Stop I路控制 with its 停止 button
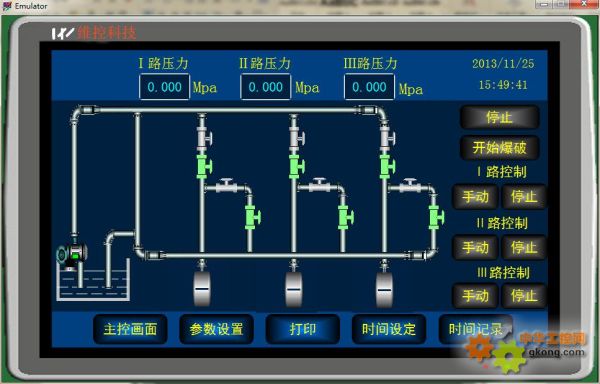This screenshot has width=600, height=384. [524, 197]
